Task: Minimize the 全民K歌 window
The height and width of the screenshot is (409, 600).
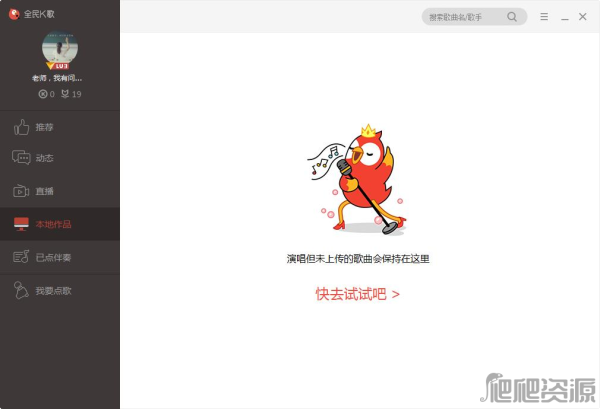Action: [564, 17]
